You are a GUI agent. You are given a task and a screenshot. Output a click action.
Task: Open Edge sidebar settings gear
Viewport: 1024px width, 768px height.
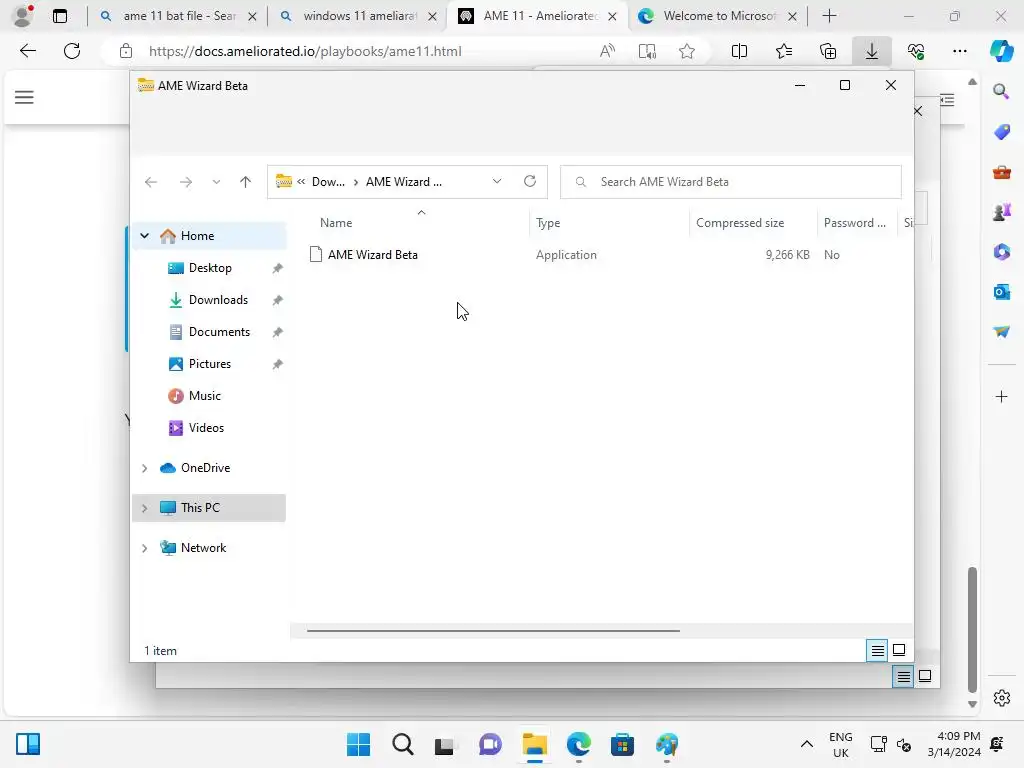click(x=1001, y=698)
